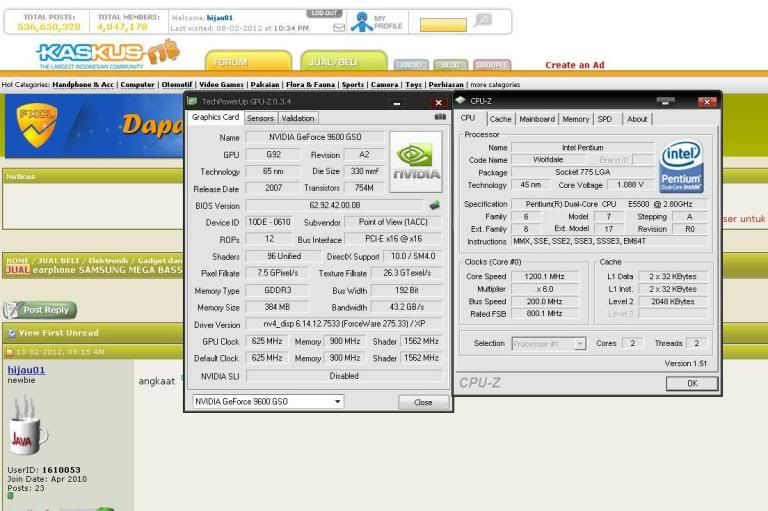The image size is (768, 511).
Task: Click the Core Speed value 1200.1 MHz
Action: (544, 276)
